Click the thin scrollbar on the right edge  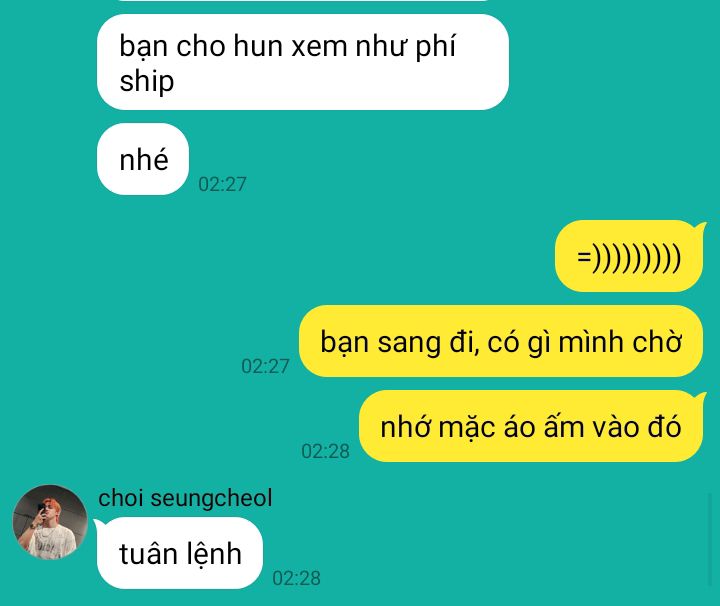711,540
